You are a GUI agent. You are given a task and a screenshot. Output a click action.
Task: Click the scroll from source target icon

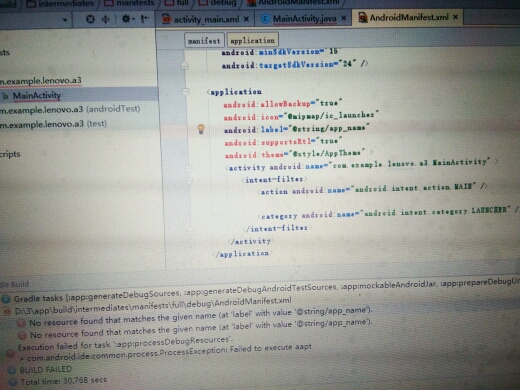coord(90,19)
